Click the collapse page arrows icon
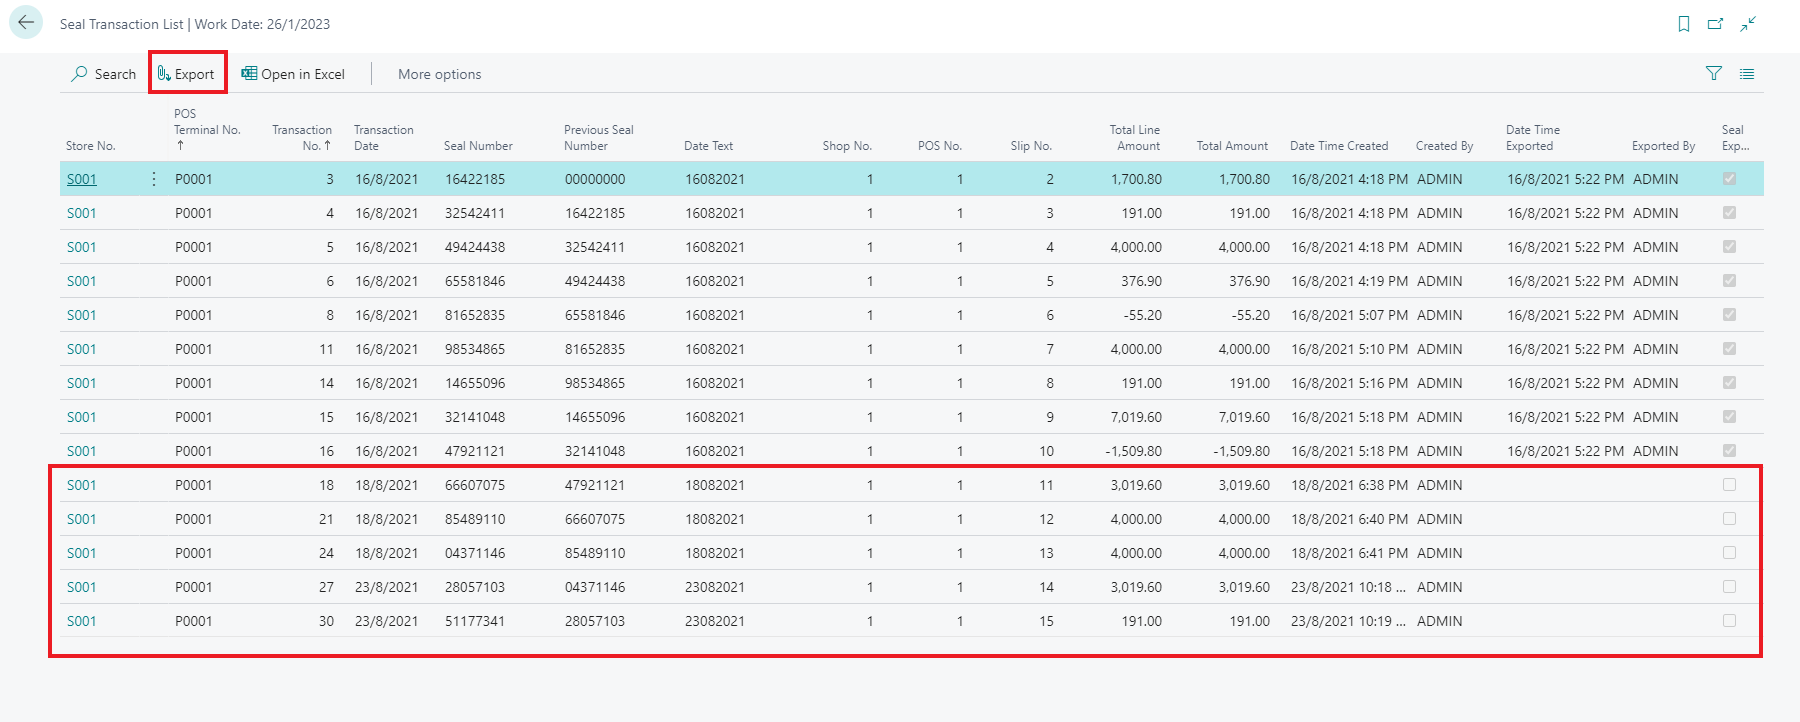This screenshot has height=722, width=1800. [x=1748, y=24]
